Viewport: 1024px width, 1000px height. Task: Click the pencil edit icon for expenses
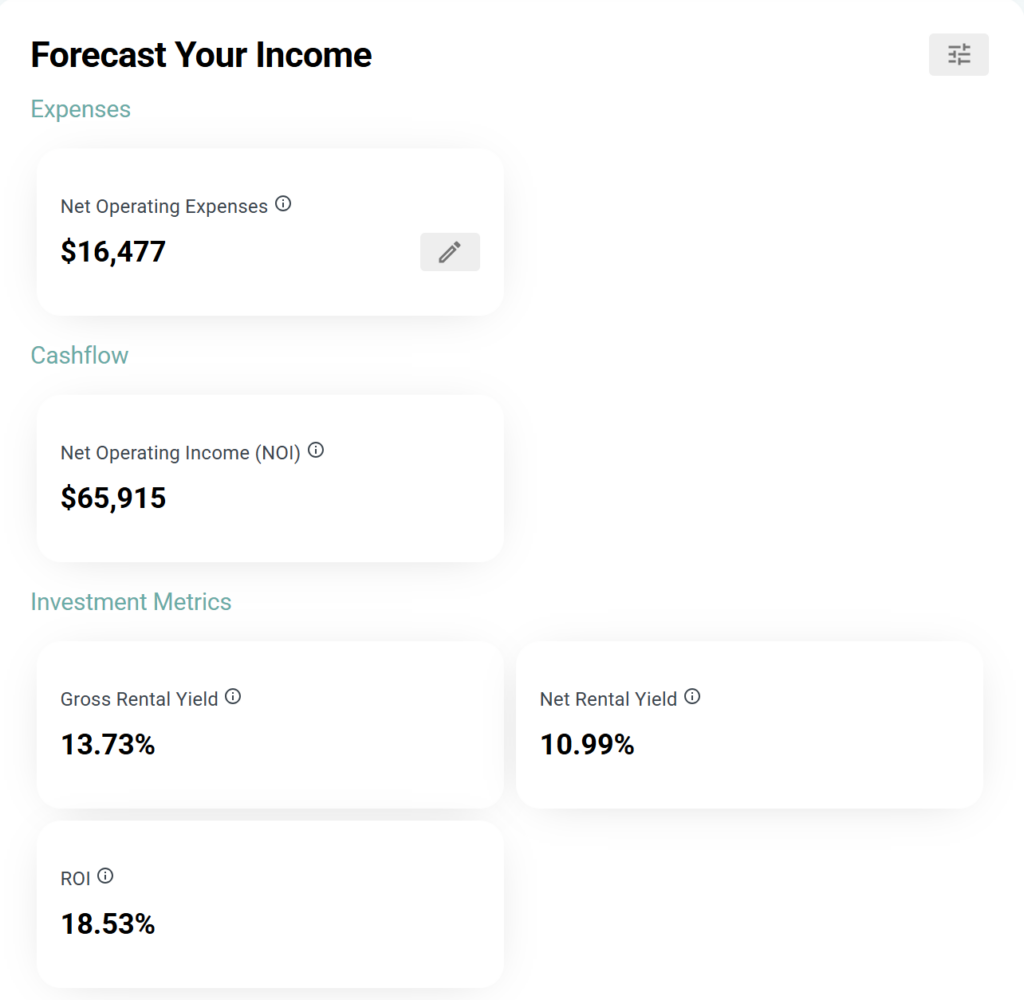pyautogui.click(x=450, y=252)
